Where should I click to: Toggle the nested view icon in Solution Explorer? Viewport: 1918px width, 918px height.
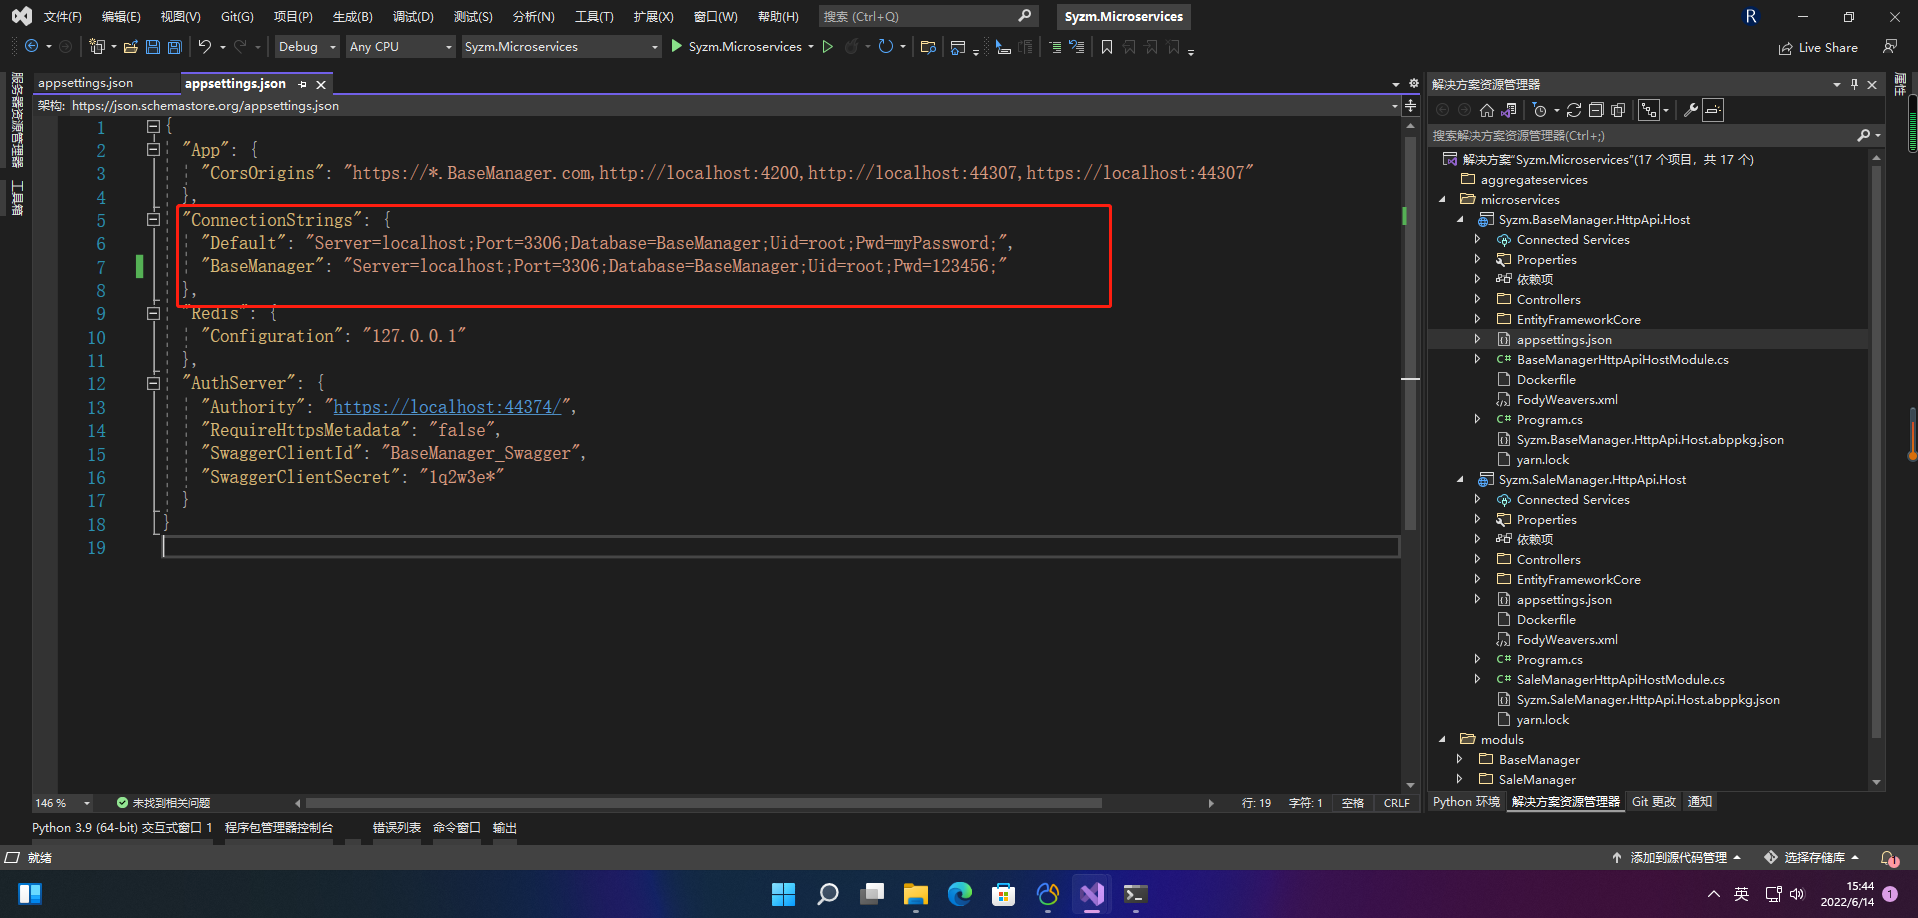pos(1649,110)
